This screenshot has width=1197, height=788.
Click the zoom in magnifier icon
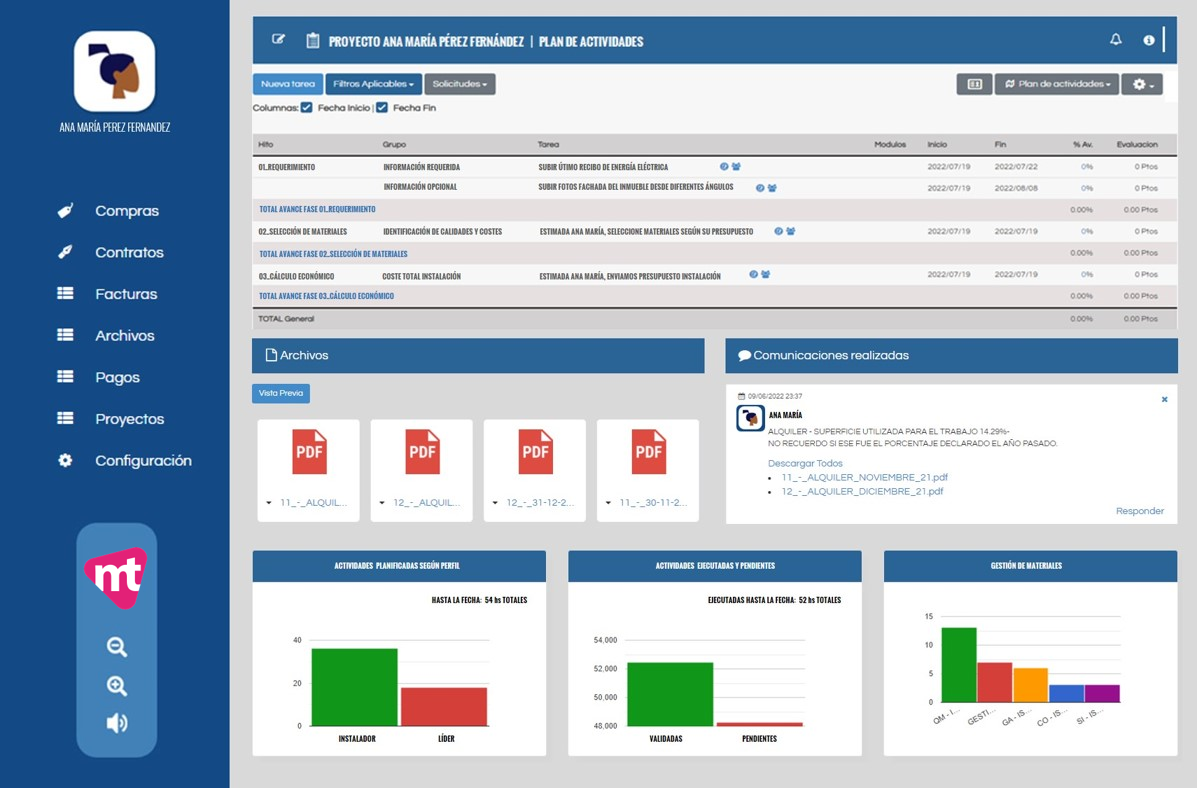tap(117, 686)
